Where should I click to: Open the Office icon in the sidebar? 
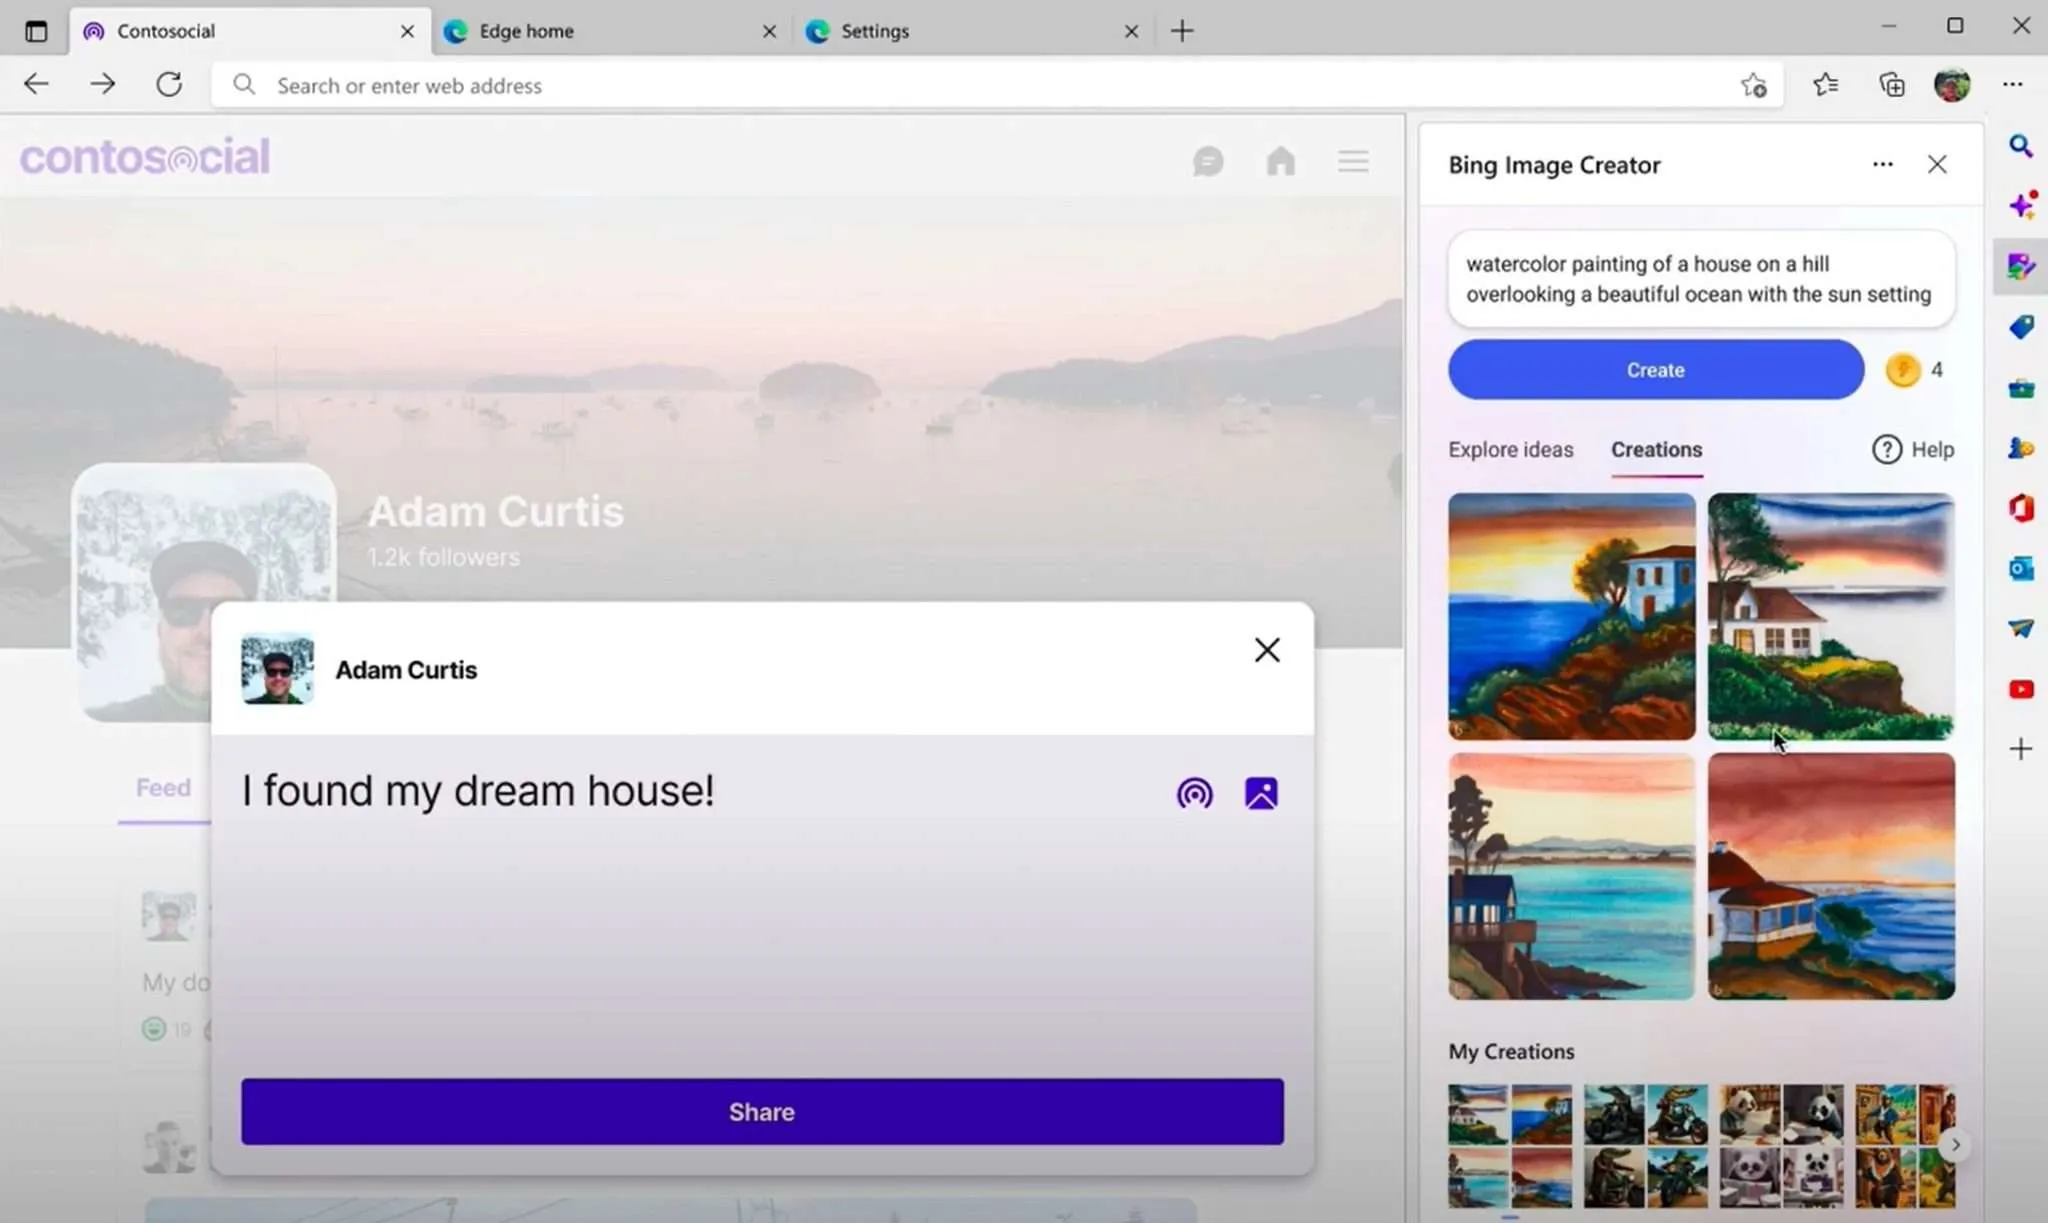(2021, 508)
